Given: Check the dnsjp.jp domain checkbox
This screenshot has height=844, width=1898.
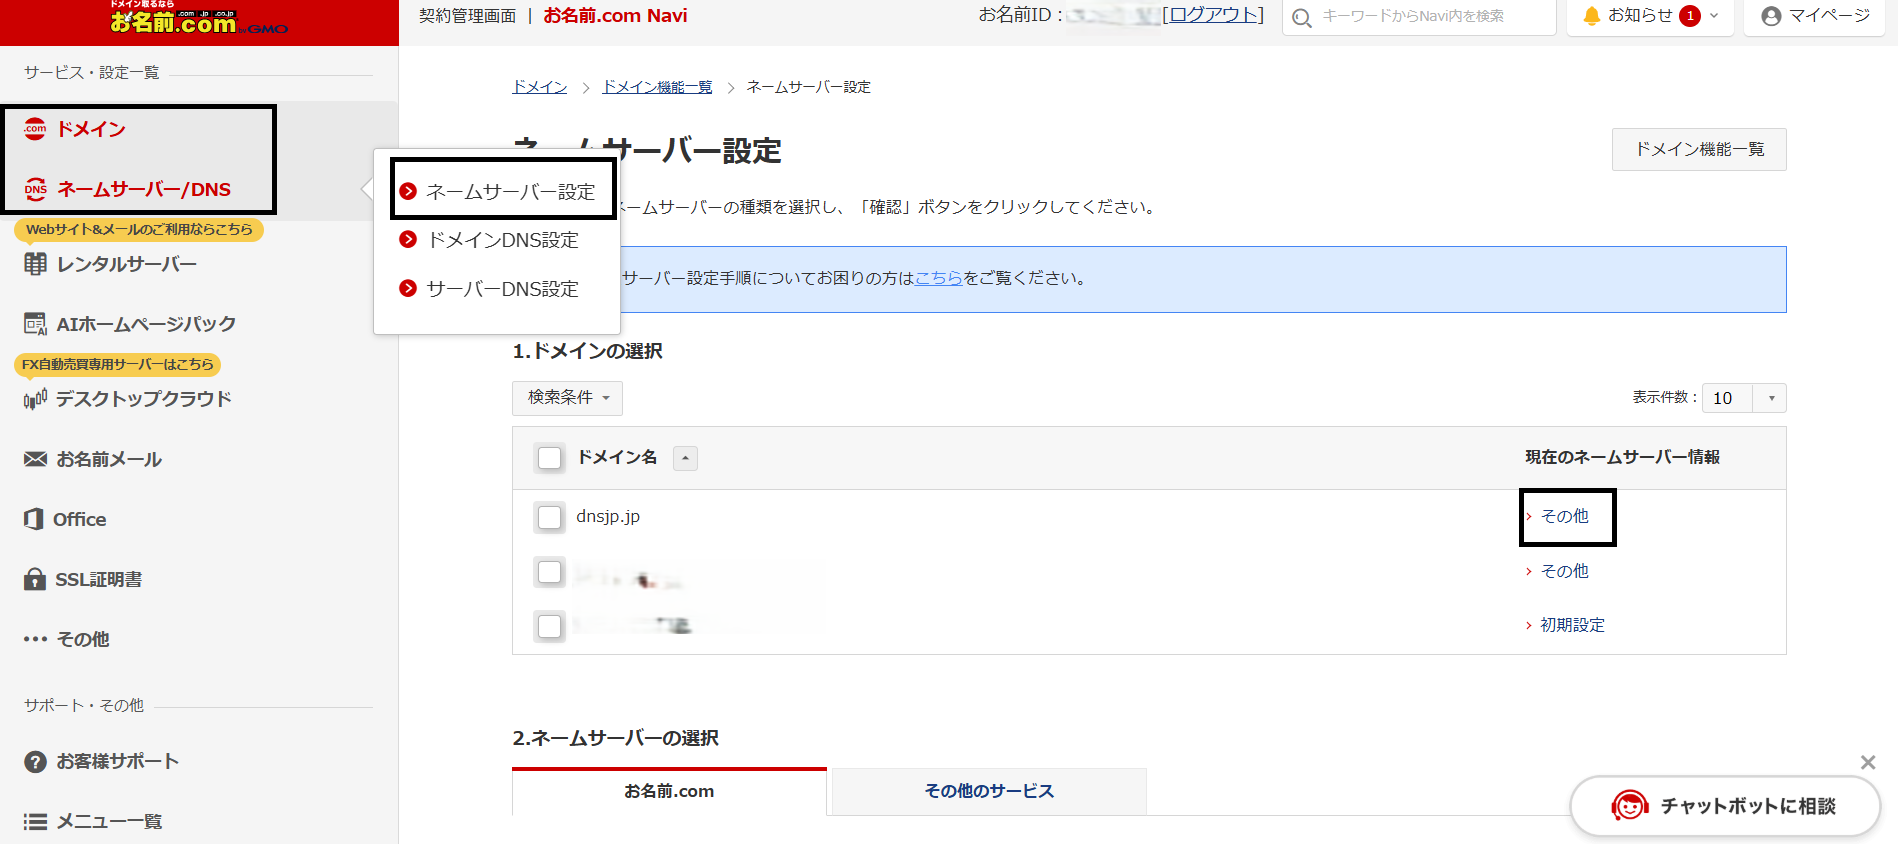Looking at the screenshot, I should pyautogui.click(x=550, y=517).
